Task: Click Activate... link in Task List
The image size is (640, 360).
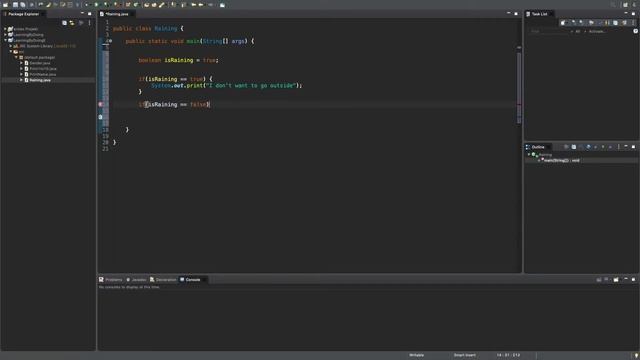Action: coord(597,31)
